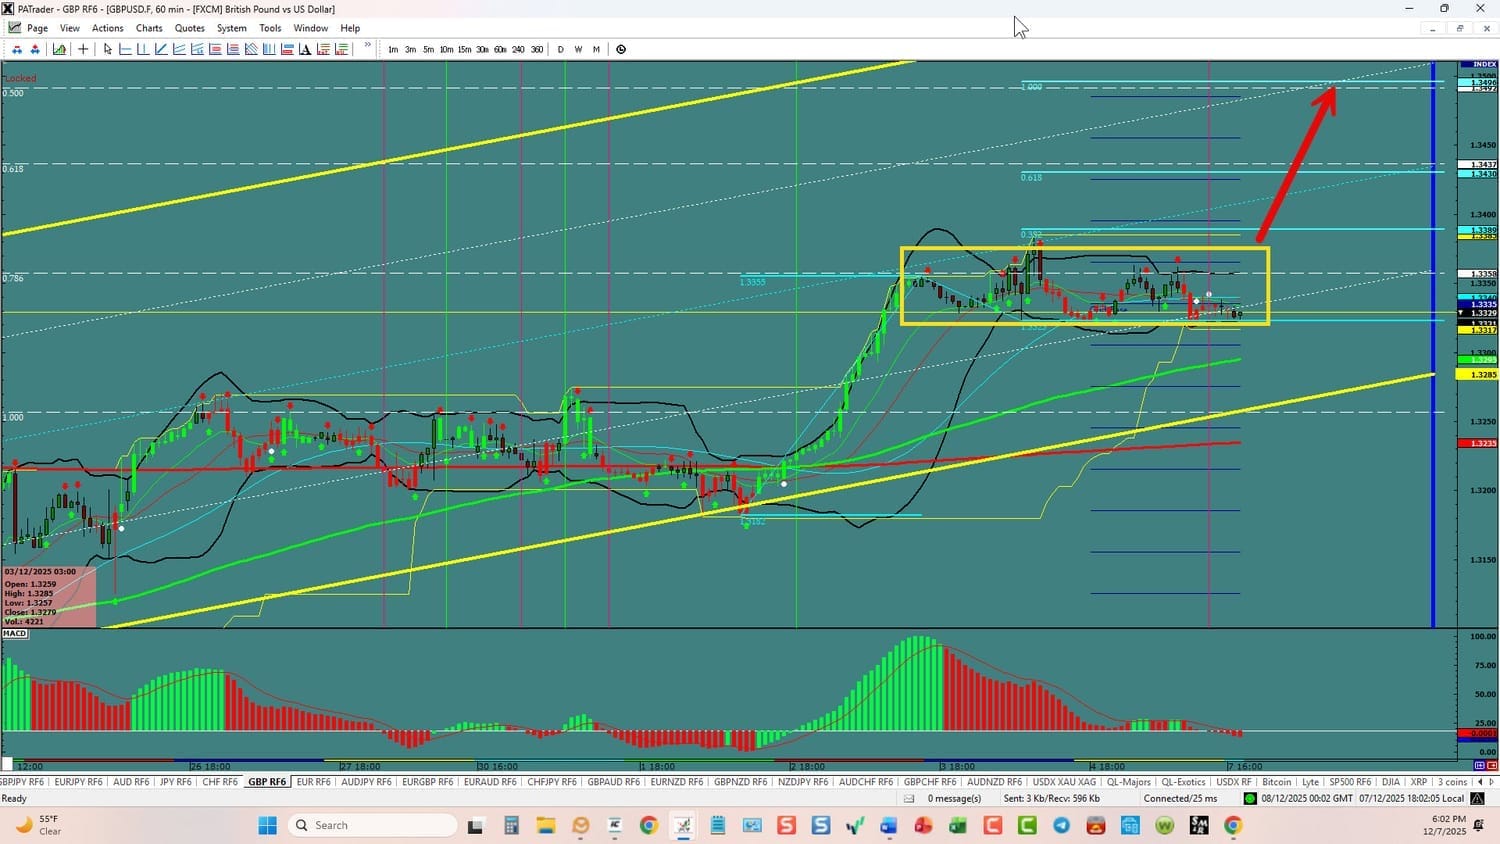Go to the QL-Majors tab
This screenshot has width=1500, height=844.
click(1129, 782)
